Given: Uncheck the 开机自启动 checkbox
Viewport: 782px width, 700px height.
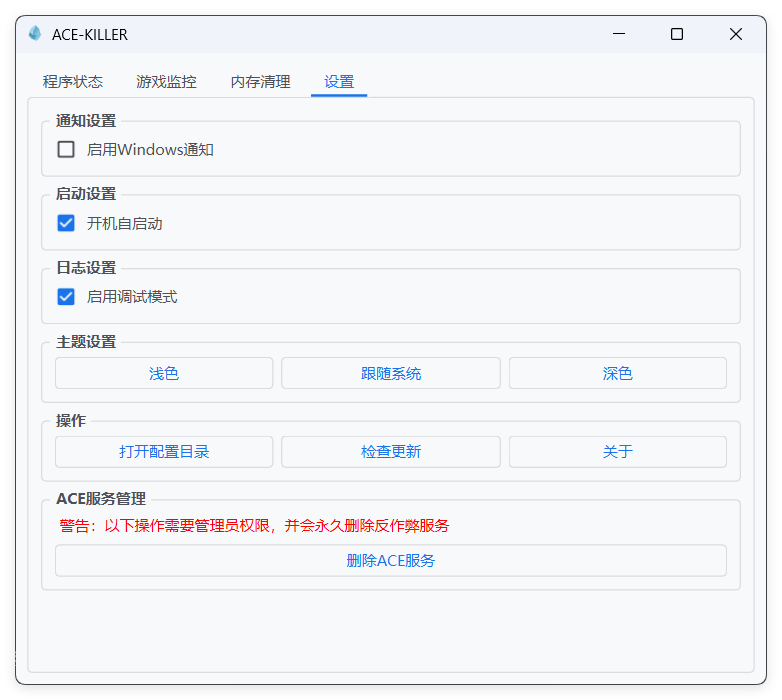Looking at the screenshot, I should 66,223.
